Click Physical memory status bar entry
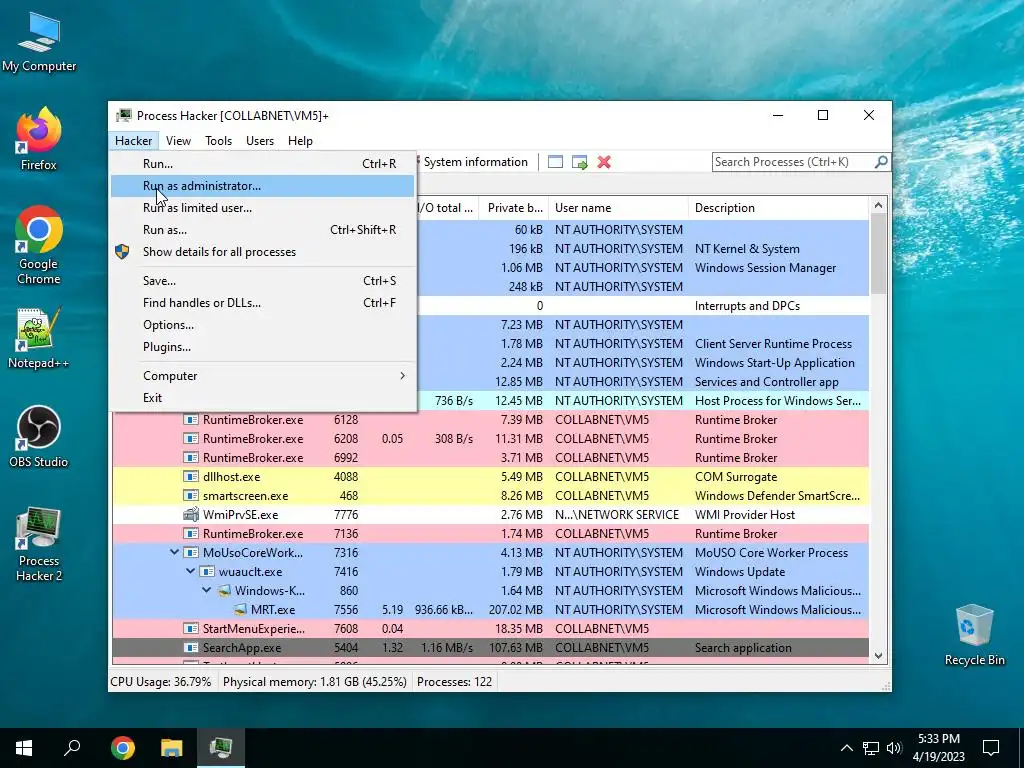 [x=315, y=682]
